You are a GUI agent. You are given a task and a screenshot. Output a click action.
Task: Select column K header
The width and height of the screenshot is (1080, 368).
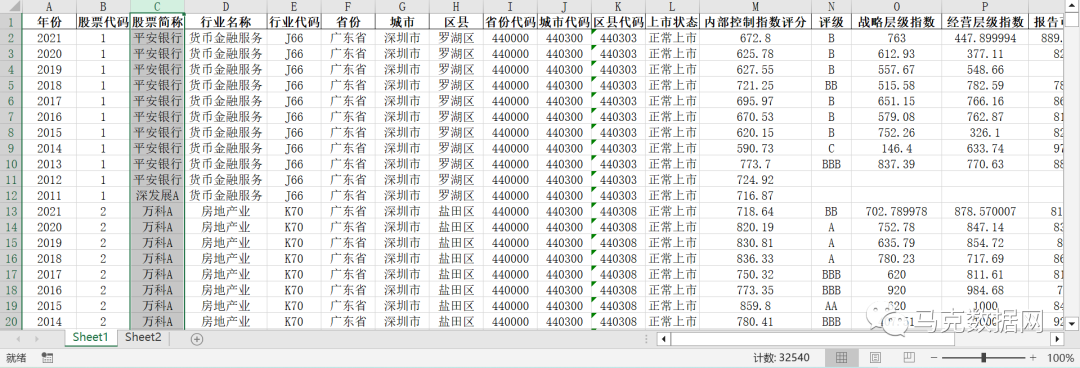point(619,6)
